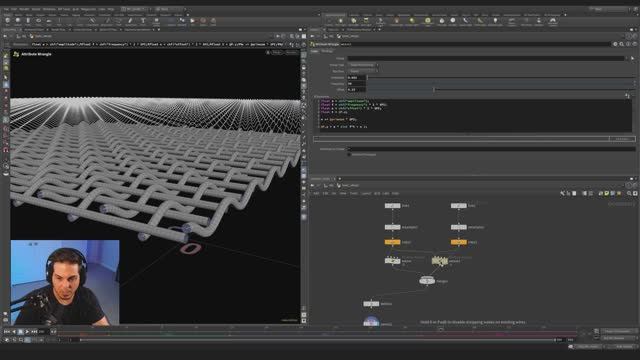This screenshot has width=640, height=360.
Task: Select the orange copy1 node
Action: (392, 242)
